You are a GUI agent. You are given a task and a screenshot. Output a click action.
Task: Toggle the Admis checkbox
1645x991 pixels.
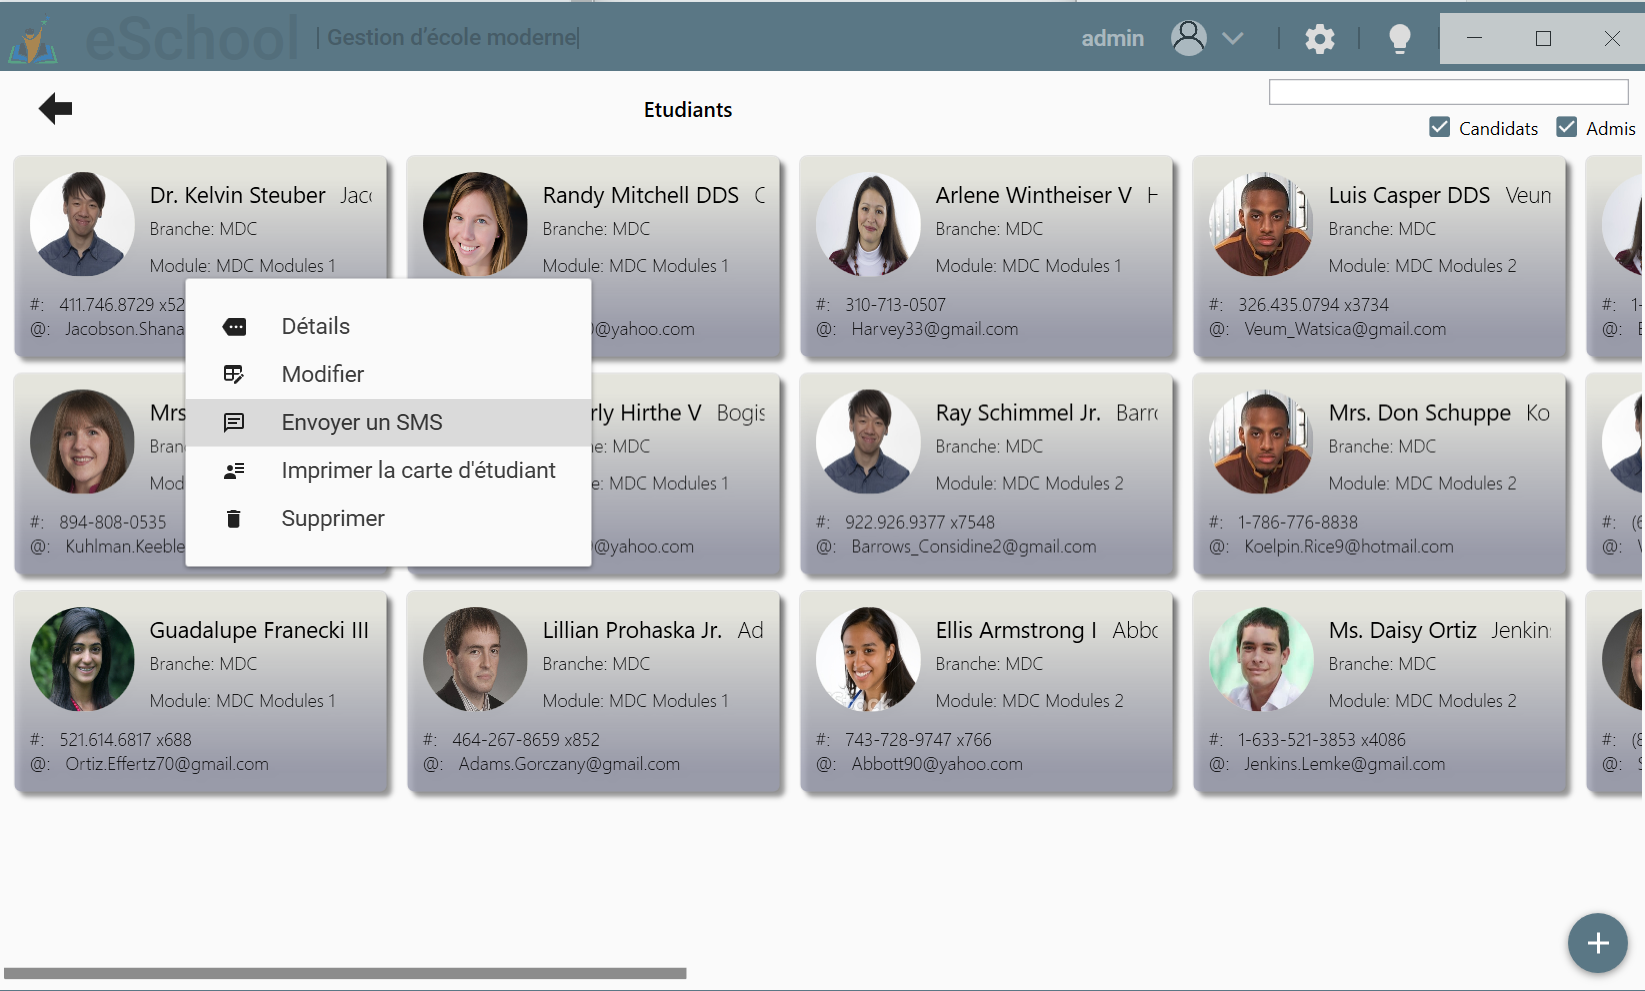click(x=1566, y=127)
